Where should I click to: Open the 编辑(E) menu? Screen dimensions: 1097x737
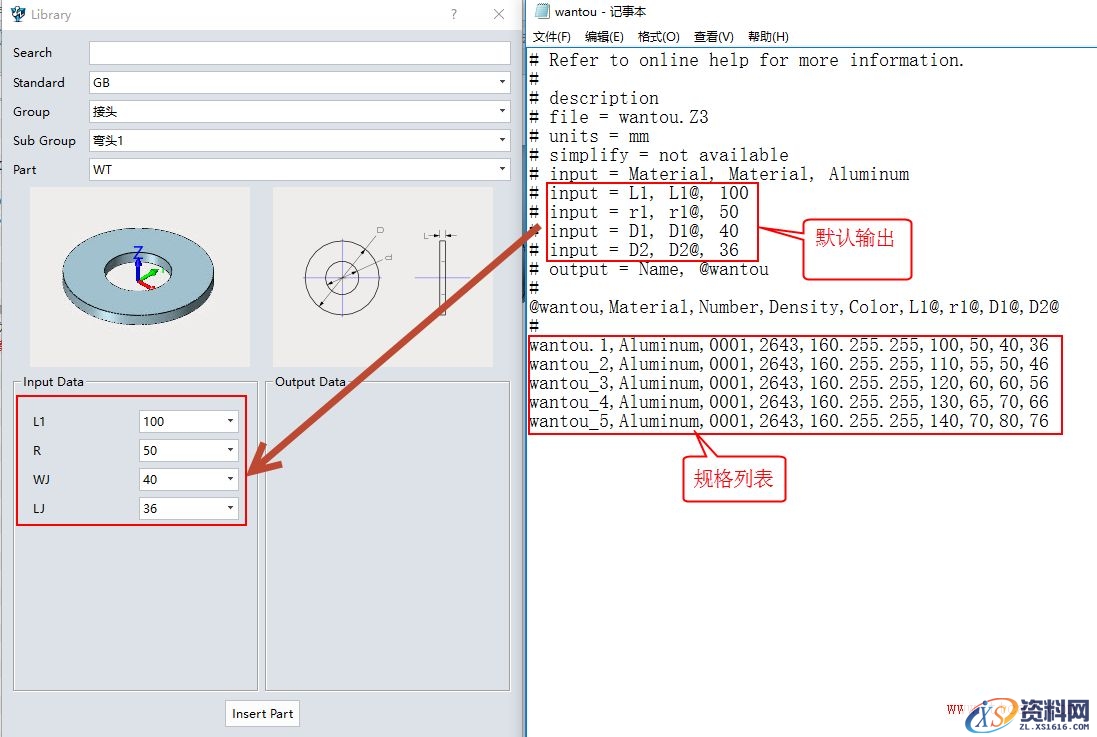click(x=604, y=37)
